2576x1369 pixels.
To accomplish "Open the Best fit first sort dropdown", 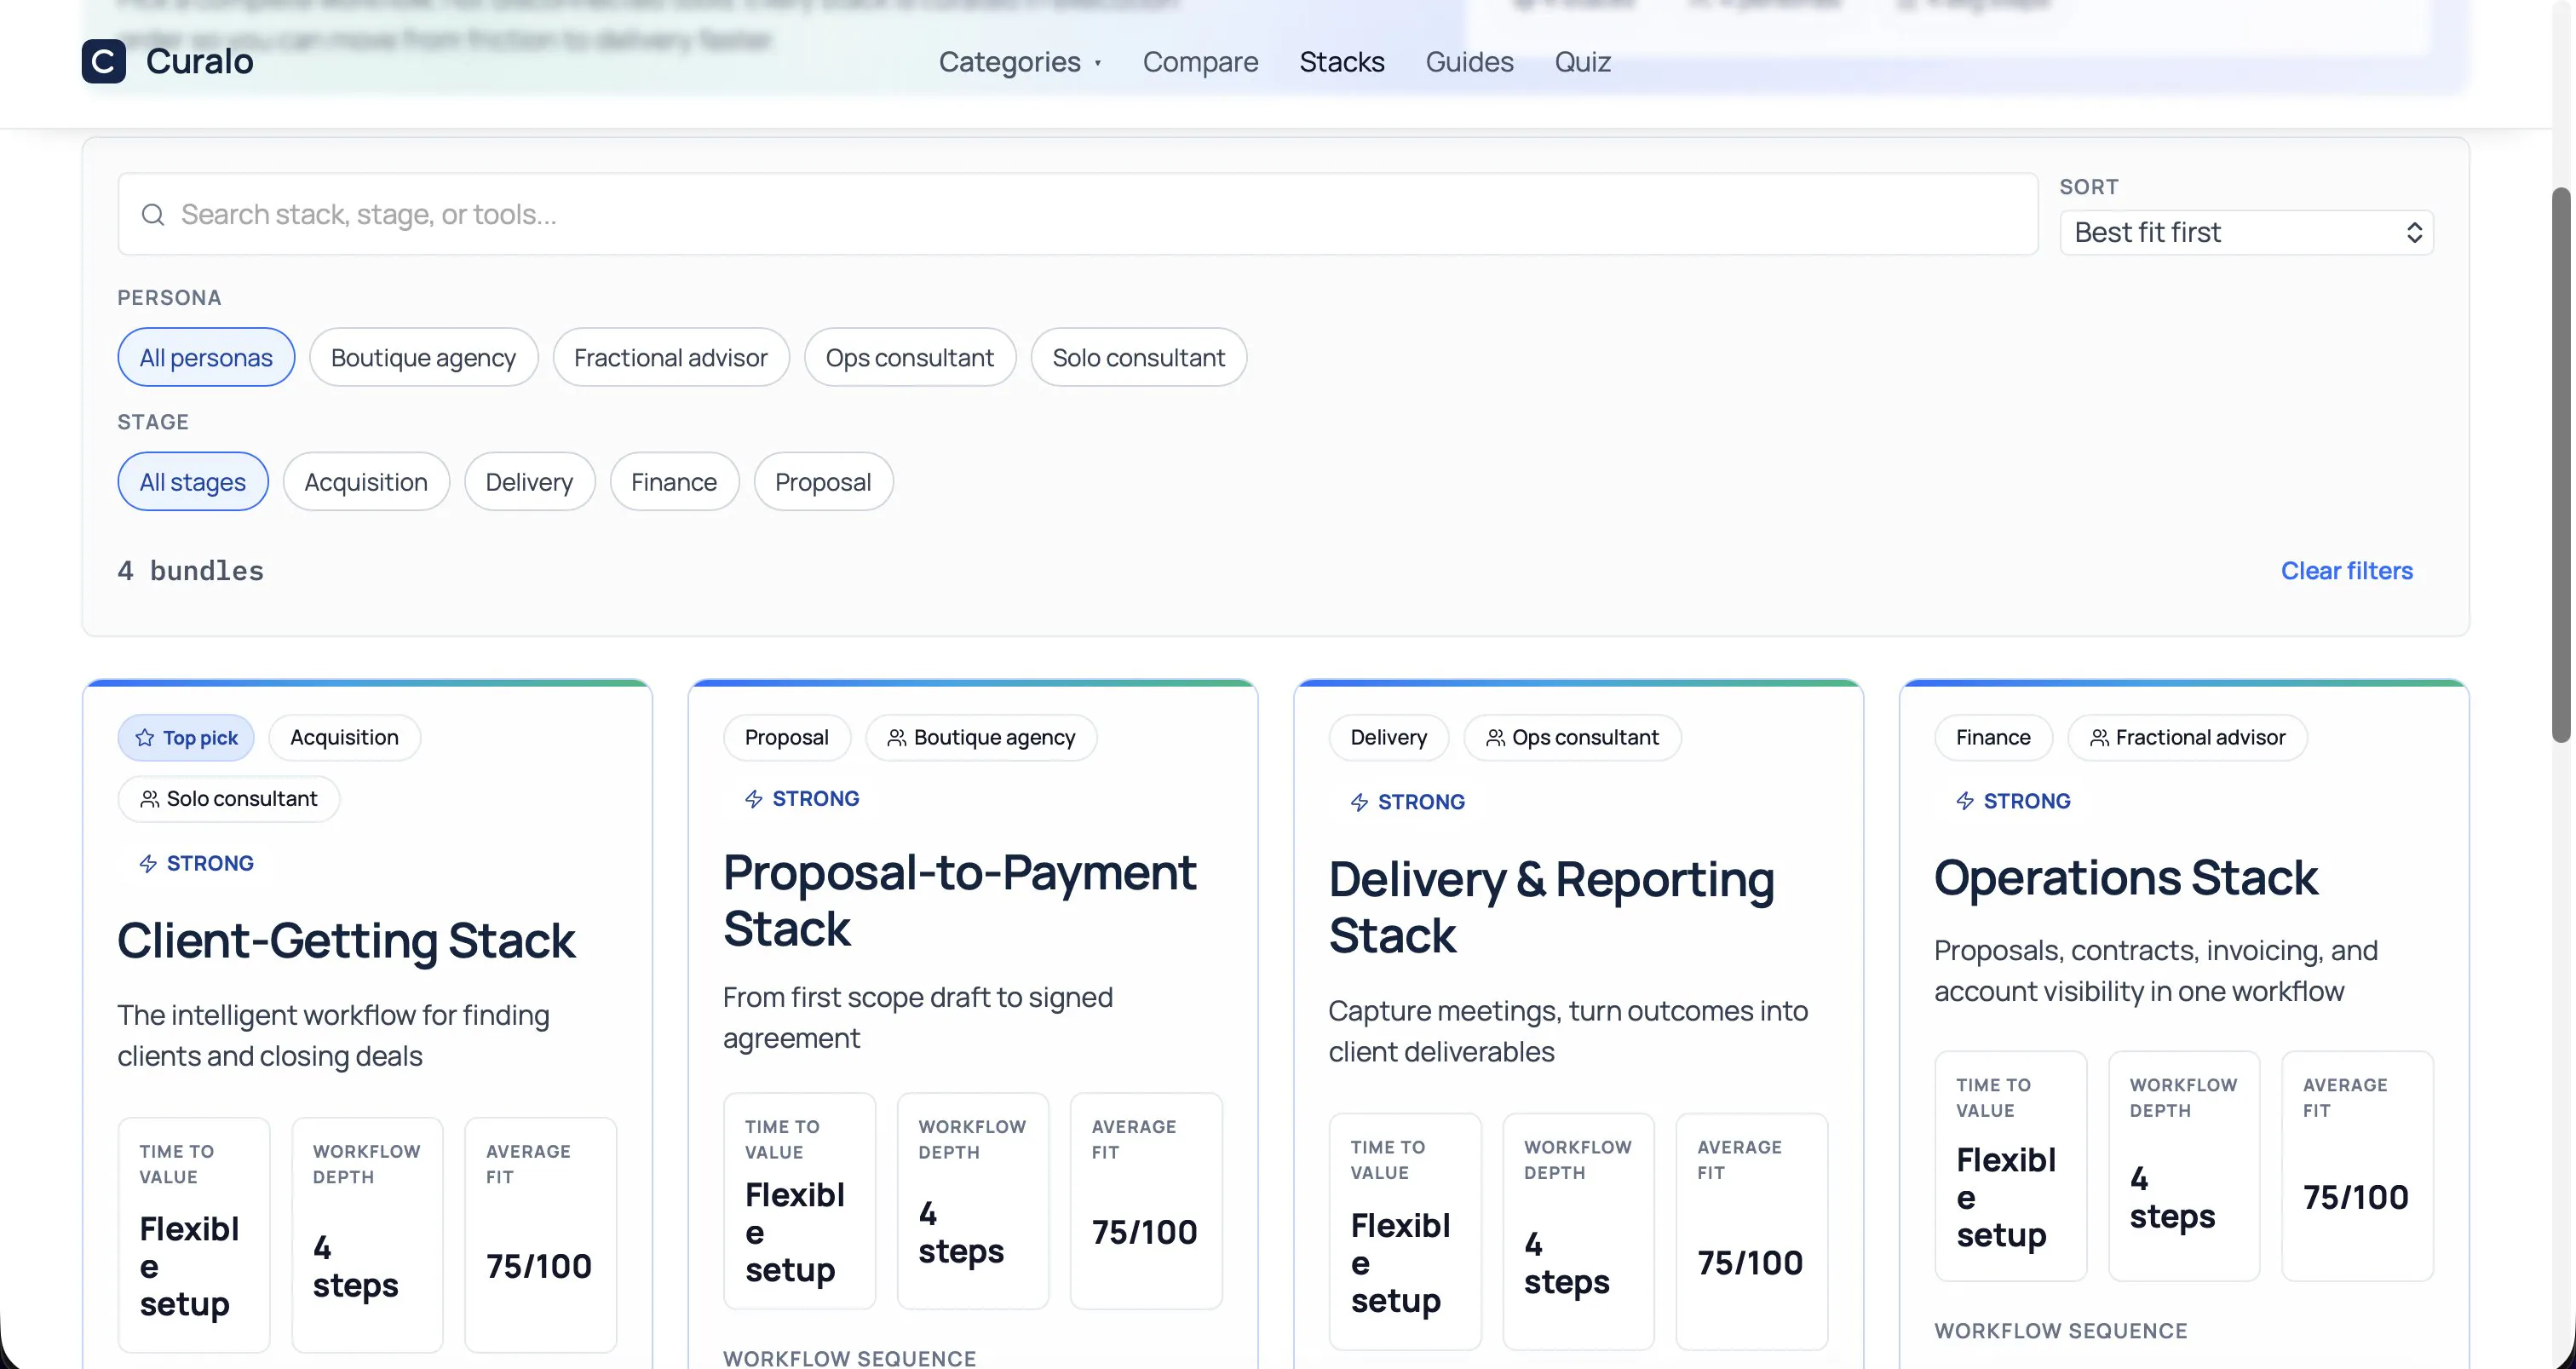I will pos(2246,233).
